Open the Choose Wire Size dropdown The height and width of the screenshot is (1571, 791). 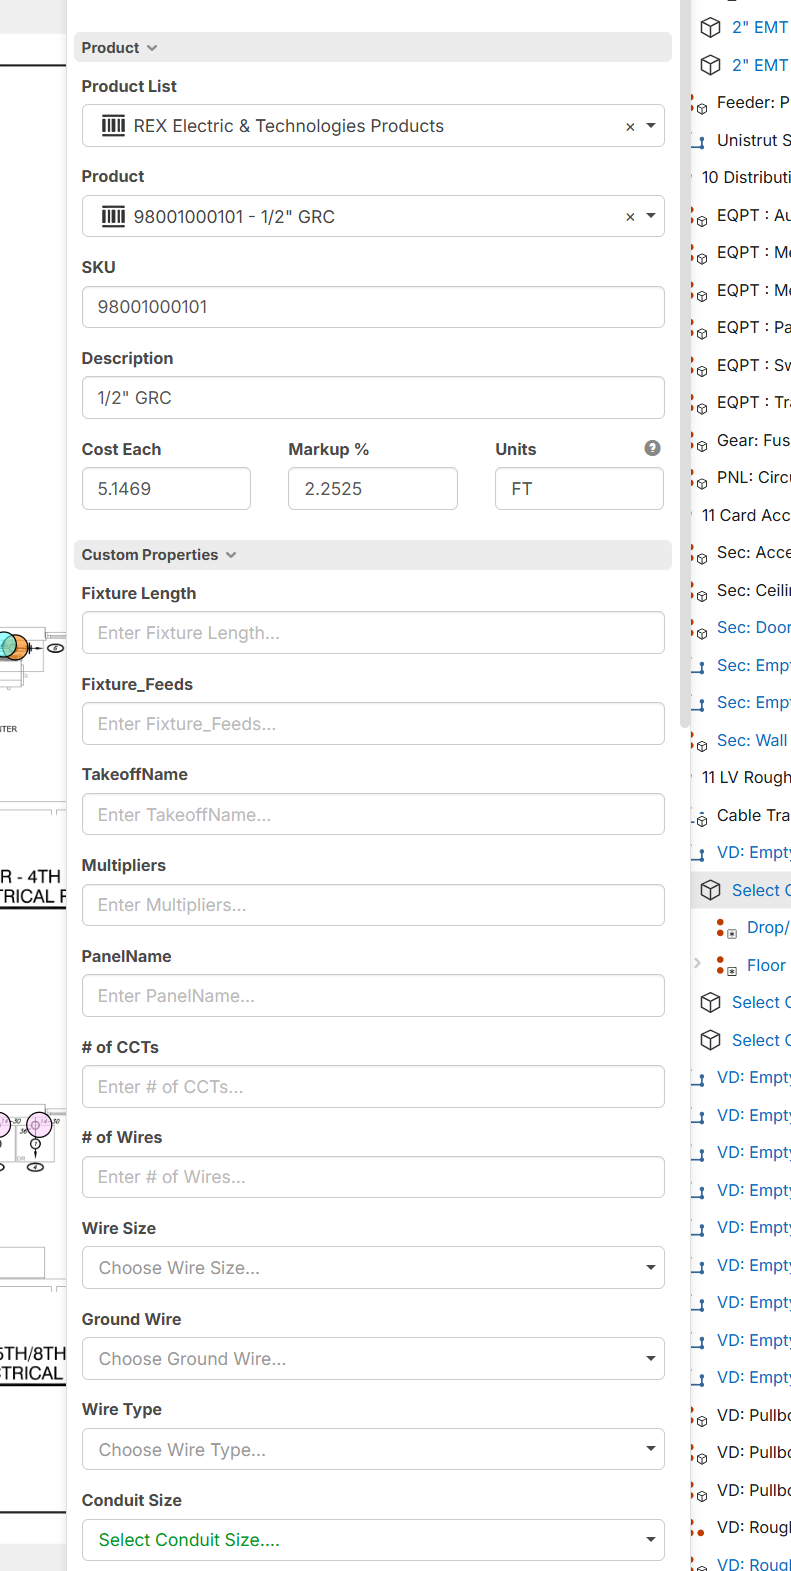coord(373,1268)
